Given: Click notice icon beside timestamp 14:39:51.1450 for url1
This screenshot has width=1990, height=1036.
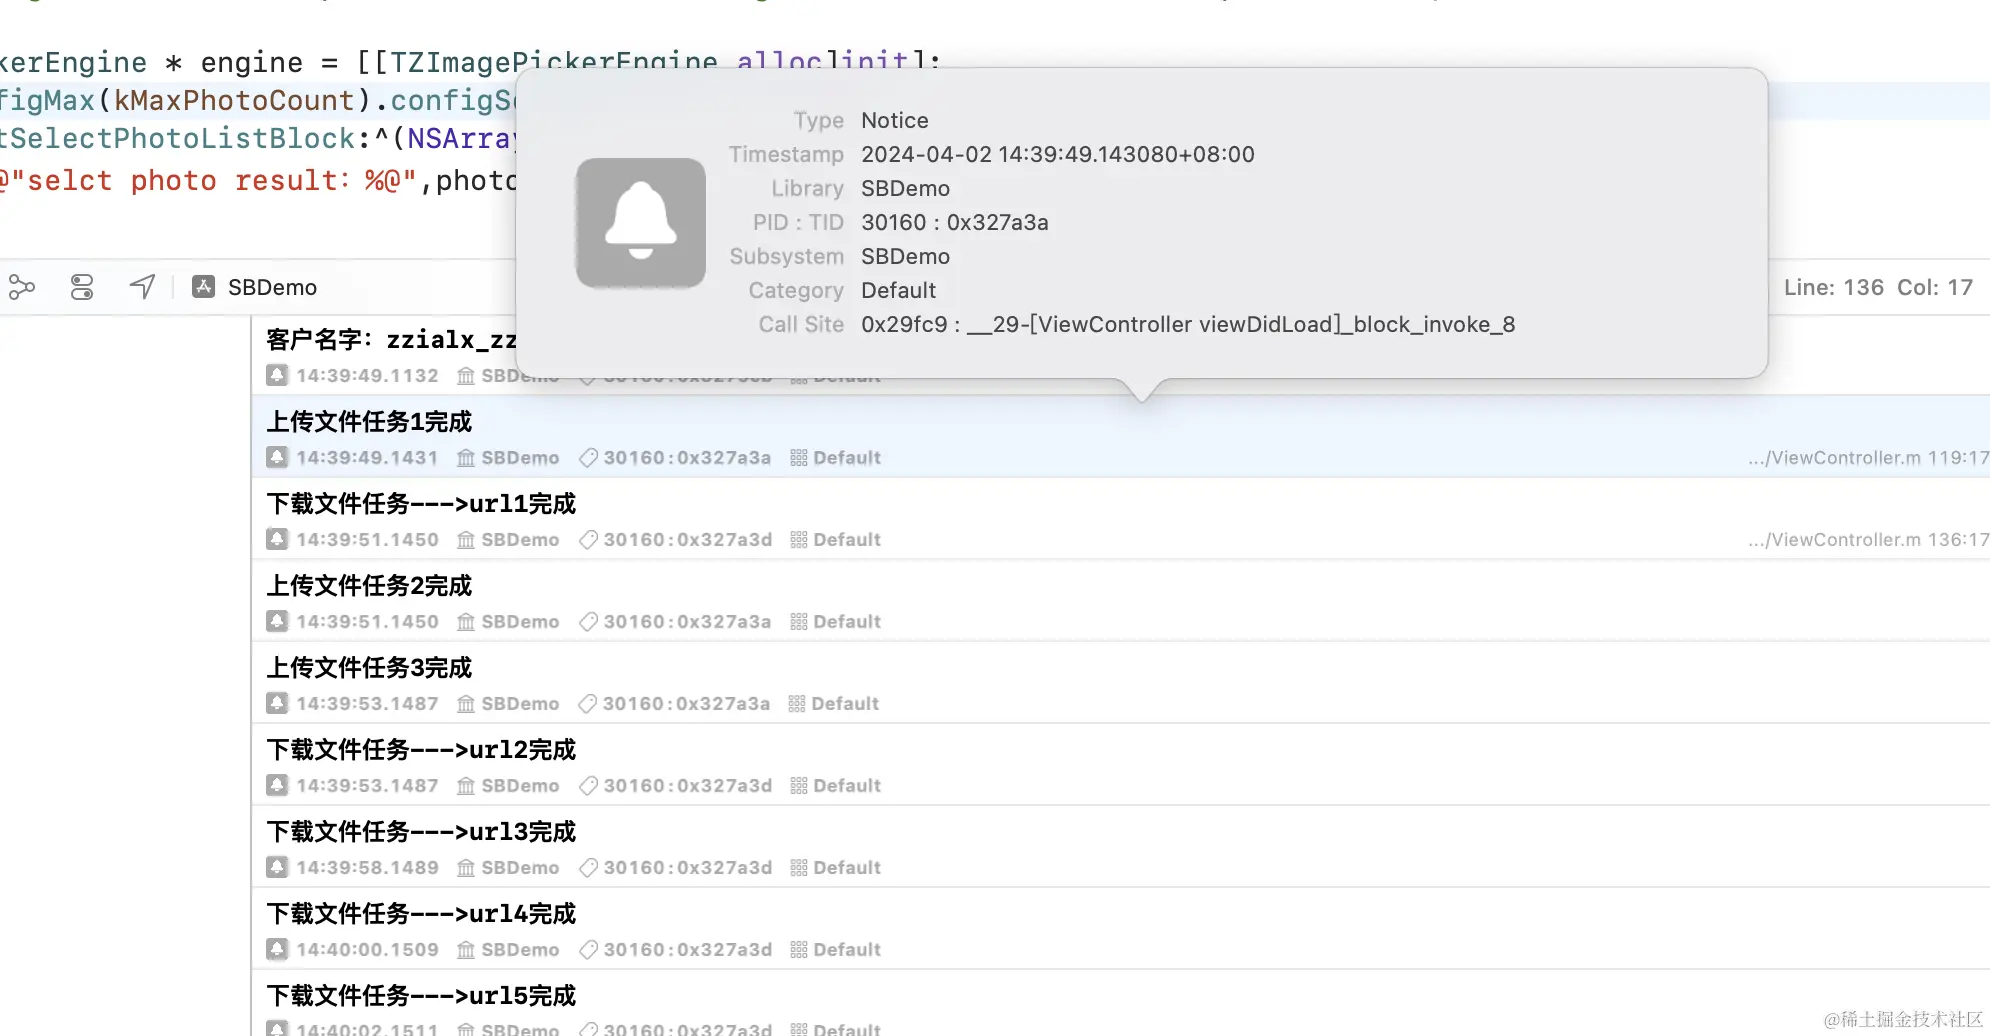Looking at the screenshot, I should (x=277, y=540).
